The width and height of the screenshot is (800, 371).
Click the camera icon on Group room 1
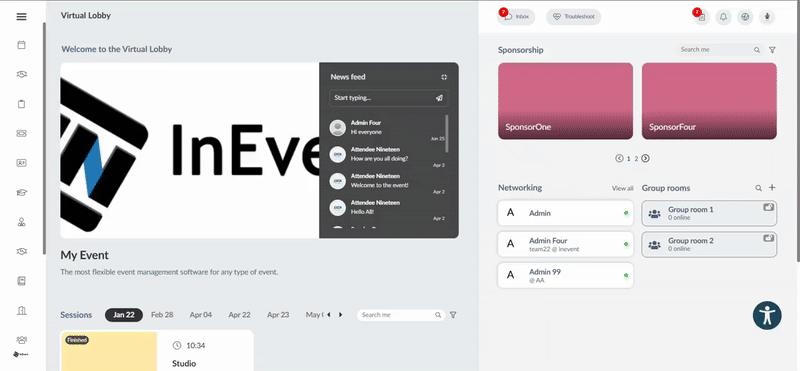(x=768, y=207)
